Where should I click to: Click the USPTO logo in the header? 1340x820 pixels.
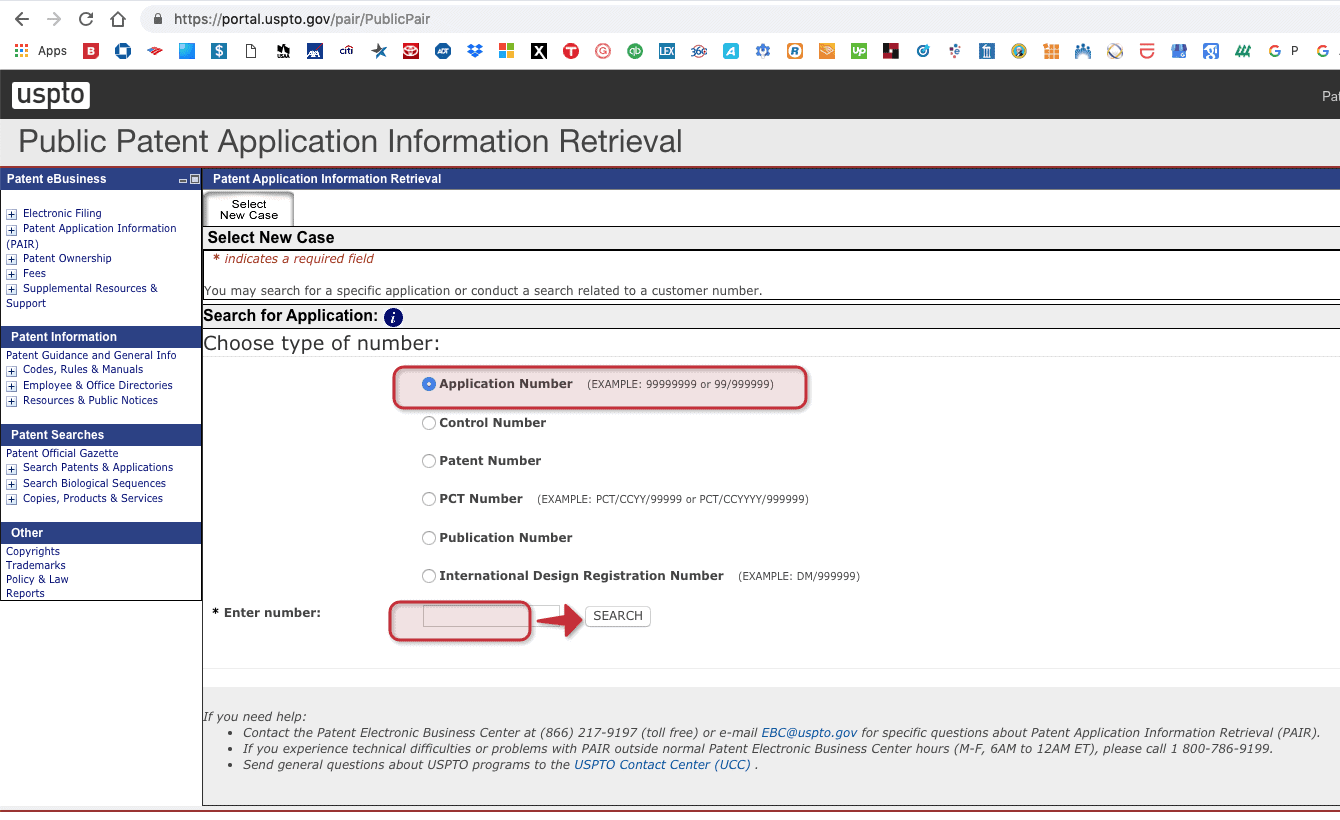[51, 95]
